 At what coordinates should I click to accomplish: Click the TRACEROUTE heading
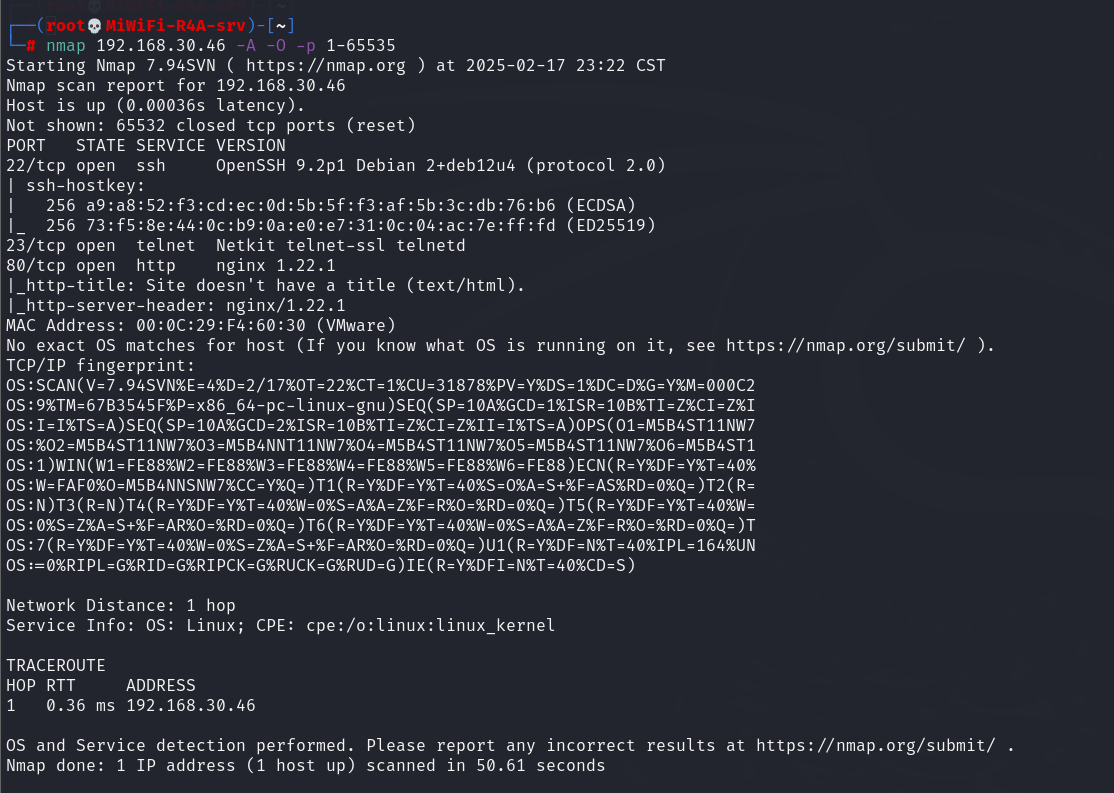(x=56, y=666)
